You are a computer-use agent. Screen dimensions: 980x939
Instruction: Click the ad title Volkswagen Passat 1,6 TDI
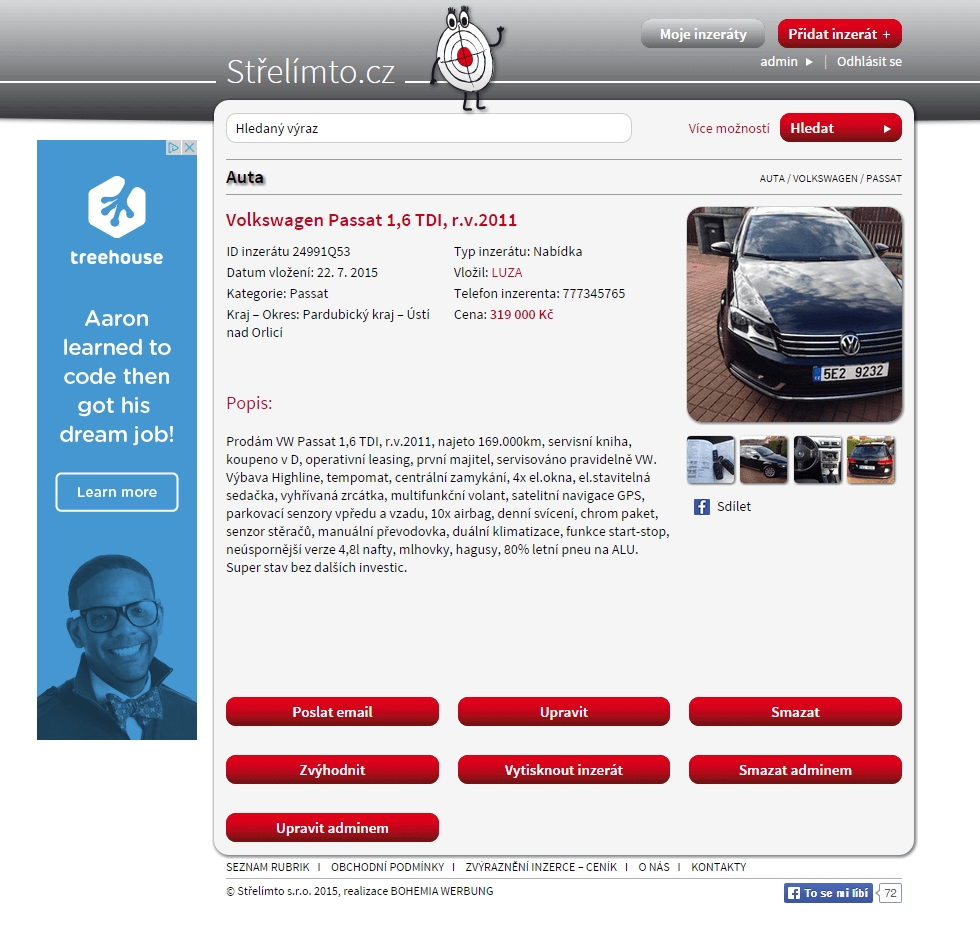point(371,220)
